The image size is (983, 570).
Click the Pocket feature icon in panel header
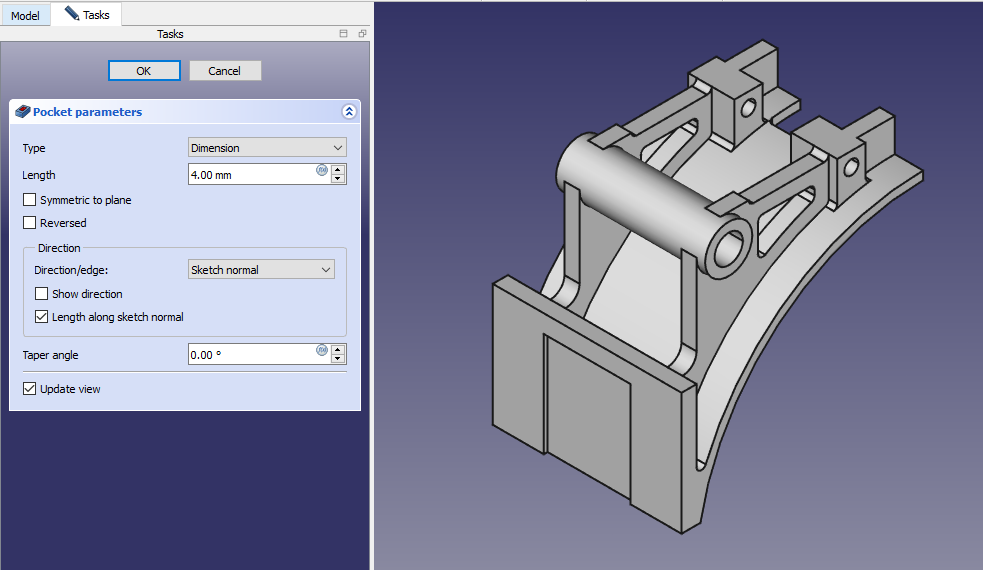24,112
